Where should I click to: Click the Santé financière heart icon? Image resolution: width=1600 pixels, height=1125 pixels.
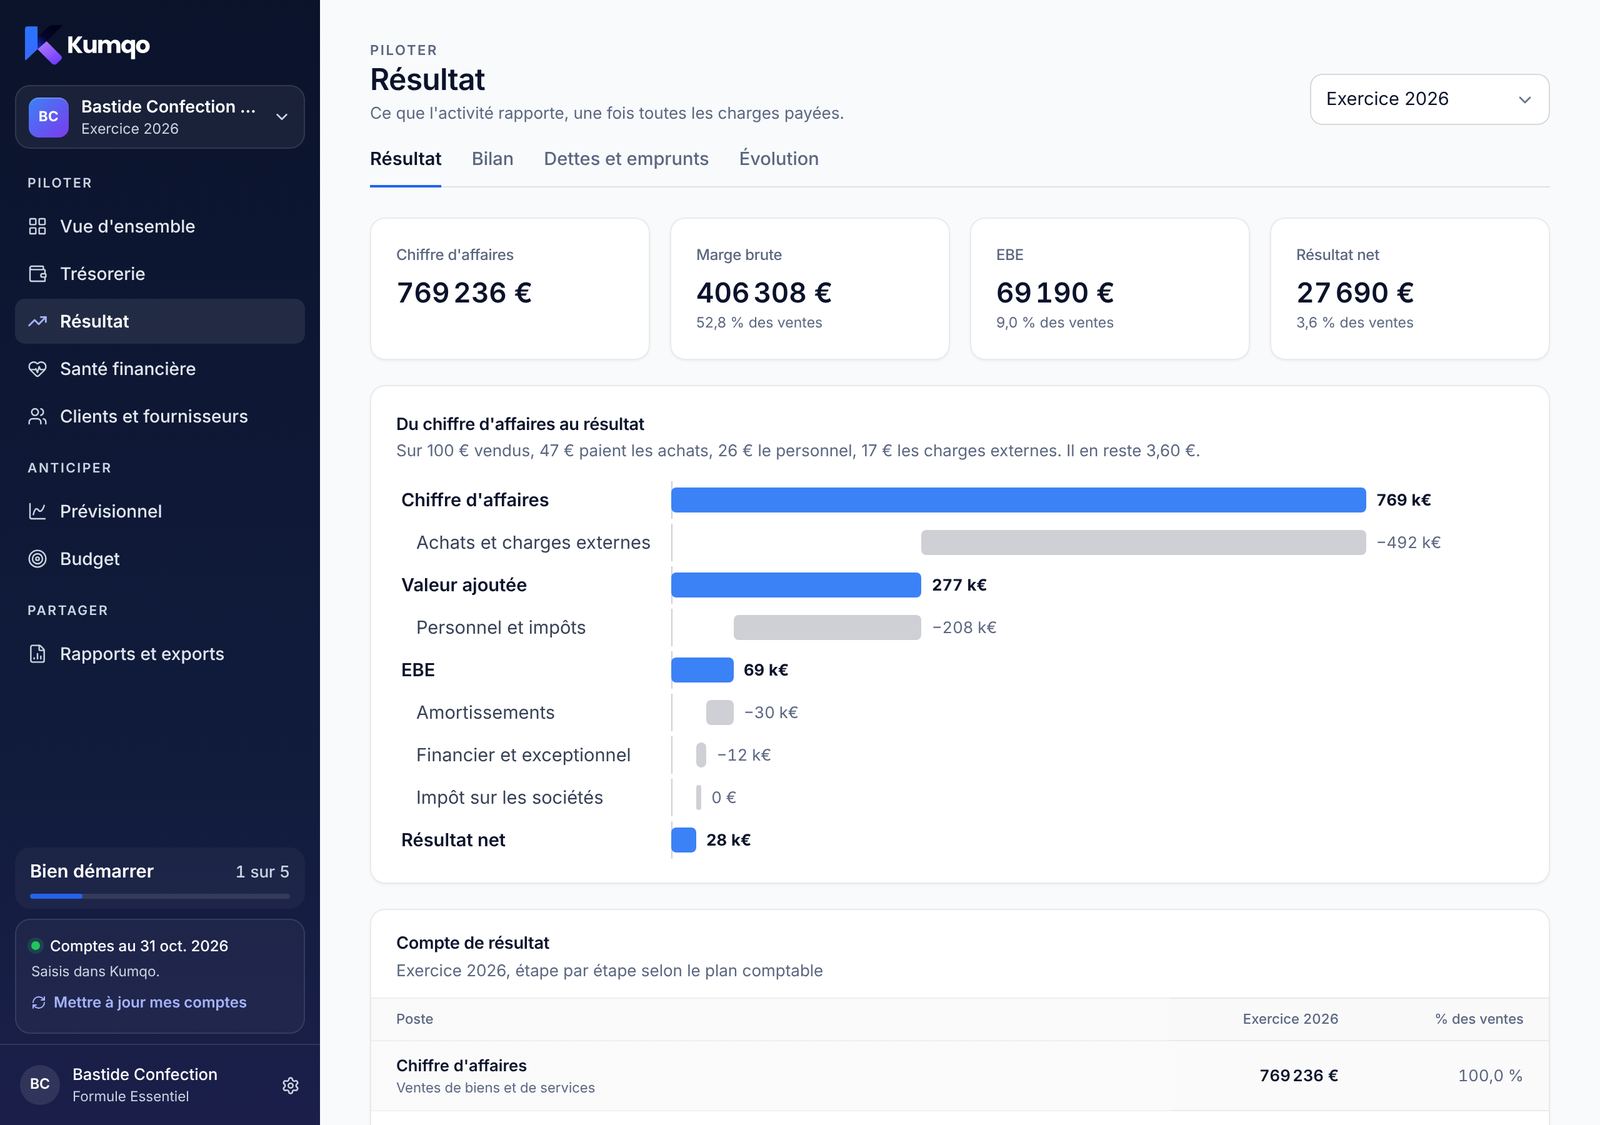click(37, 369)
